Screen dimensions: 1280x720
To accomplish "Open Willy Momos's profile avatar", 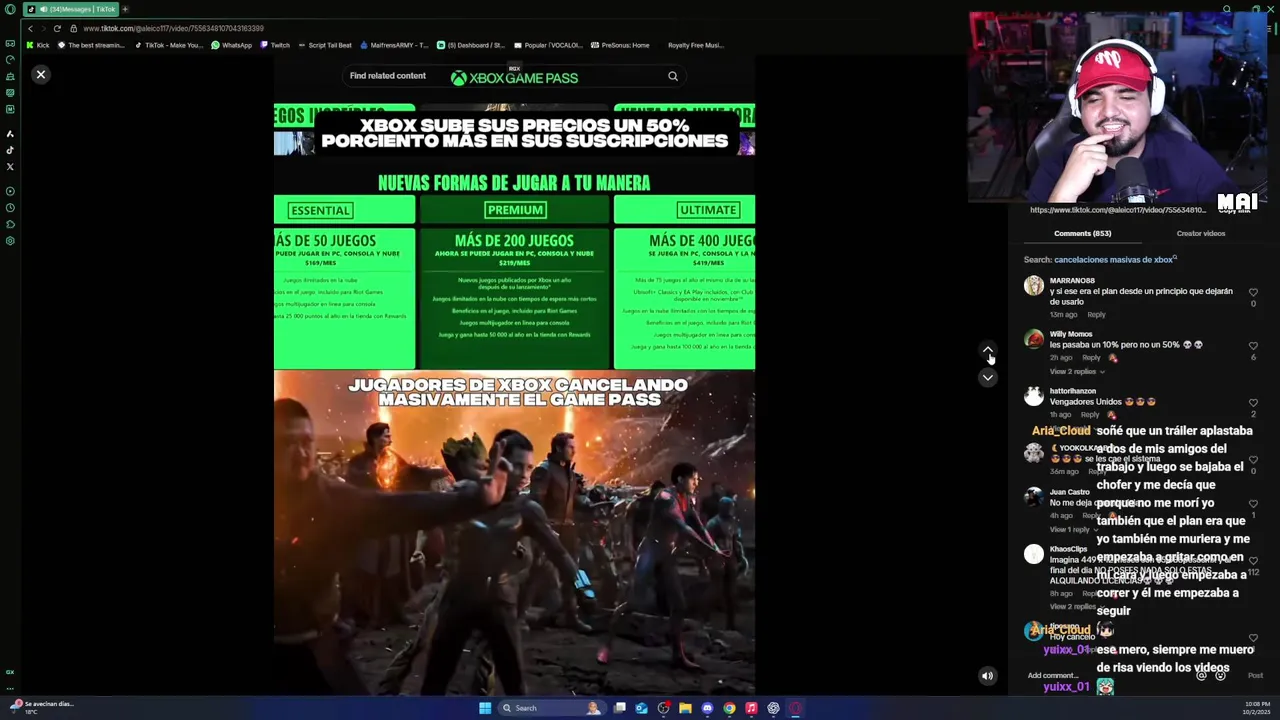I will pyautogui.click(x=1034, y=340).
